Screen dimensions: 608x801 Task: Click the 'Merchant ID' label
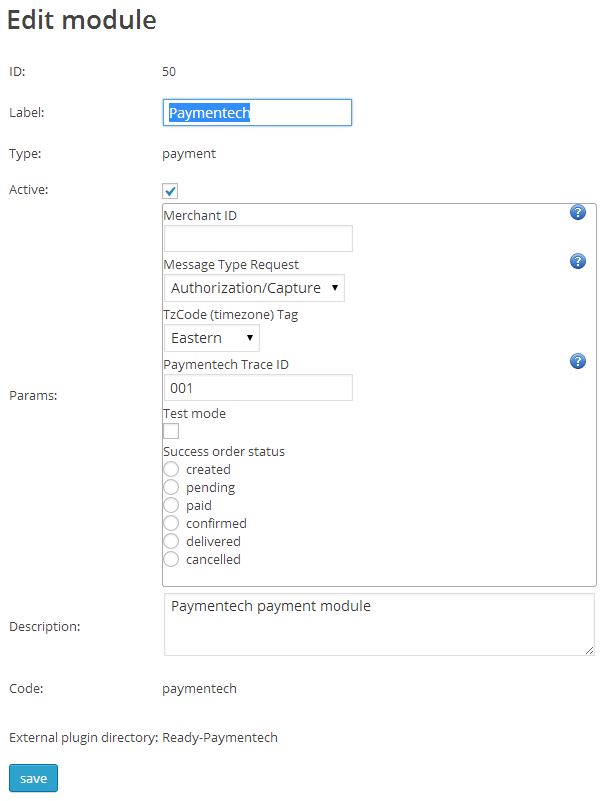click(x=200, y=216)
